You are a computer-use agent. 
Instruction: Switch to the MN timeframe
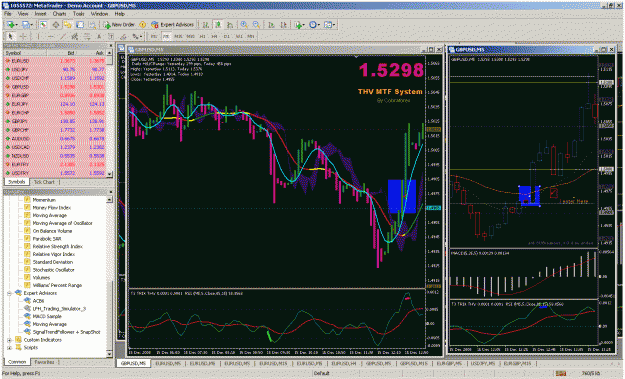pos(250,36)
